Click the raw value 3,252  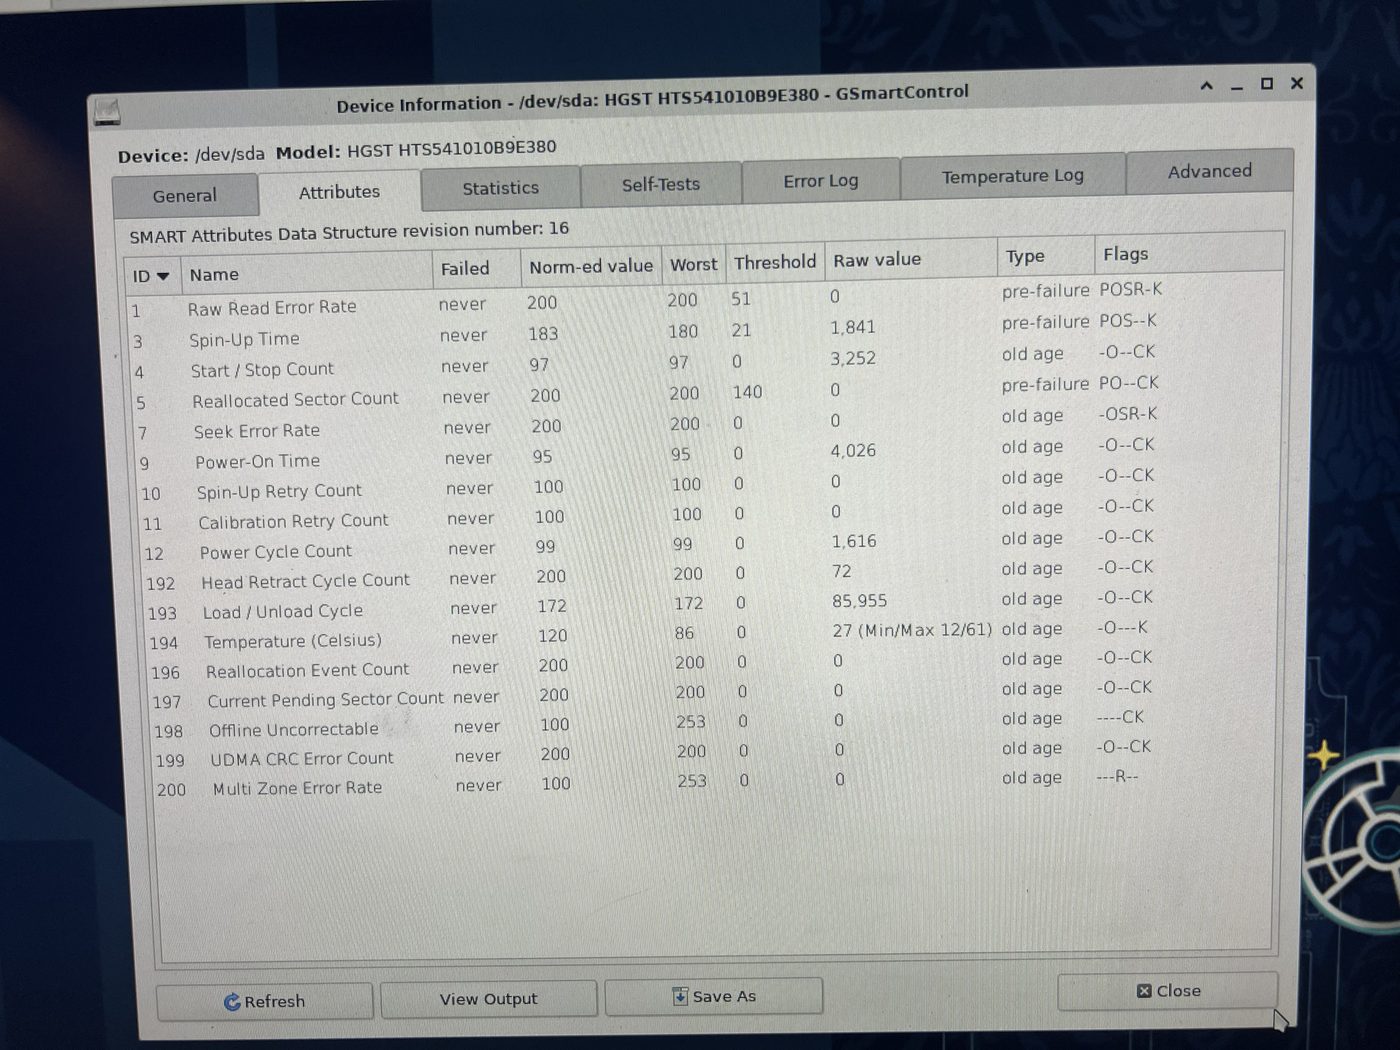click(x=853, y=358)
